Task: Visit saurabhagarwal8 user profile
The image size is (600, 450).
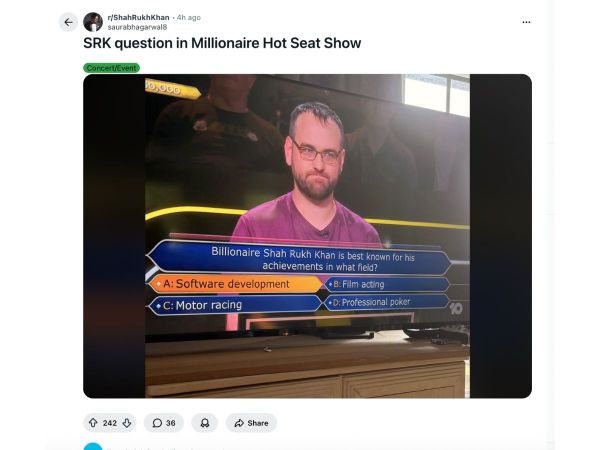Action: tap(137, 27)
